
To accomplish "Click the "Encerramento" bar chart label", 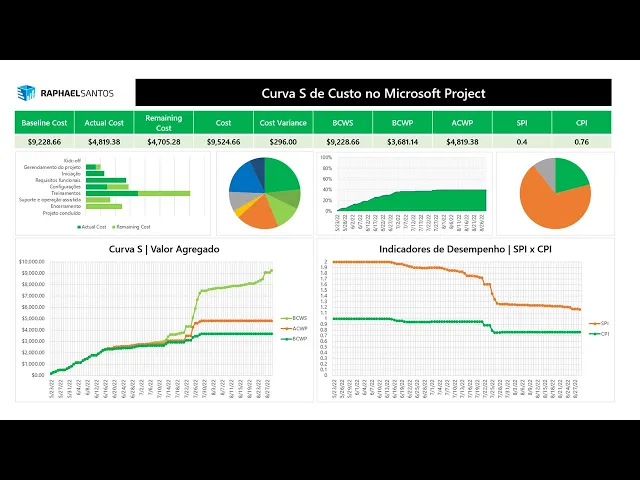I will (x=66, y=207).
